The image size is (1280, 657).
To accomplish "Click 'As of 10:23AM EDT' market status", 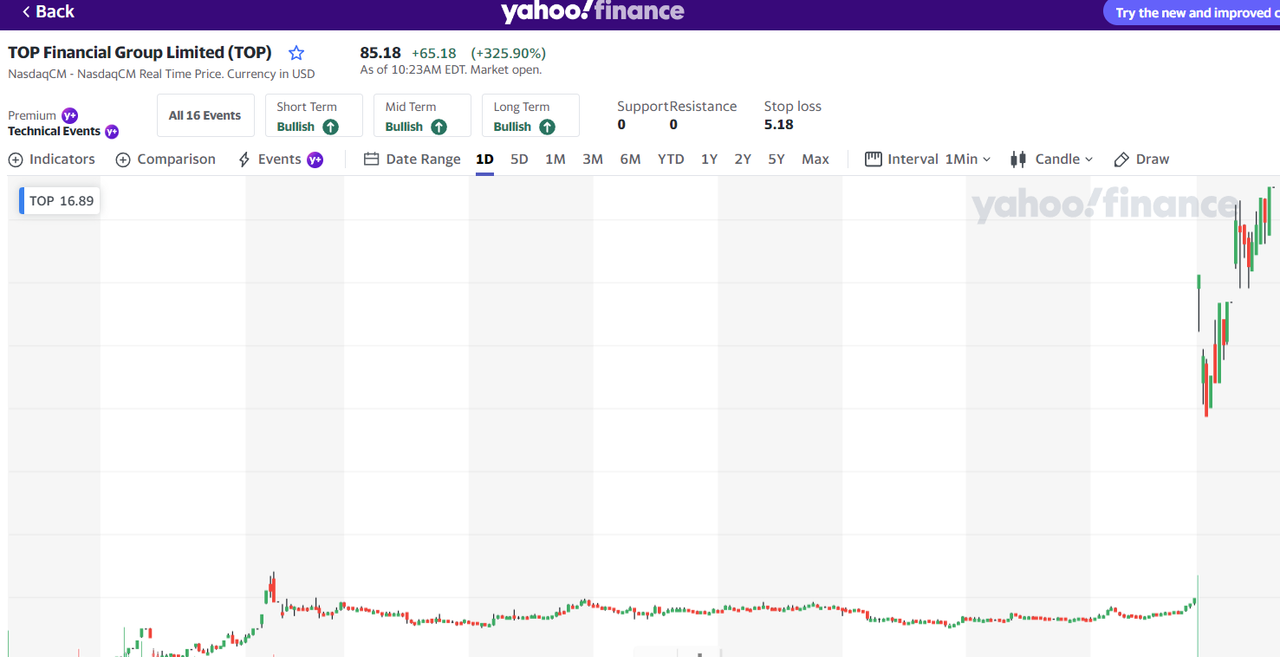I will 451,70.
